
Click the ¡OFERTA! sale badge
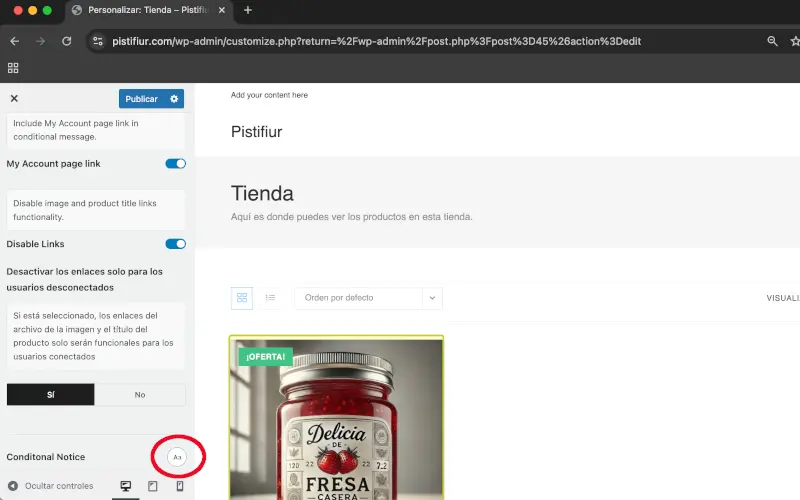tap(265, 357)
